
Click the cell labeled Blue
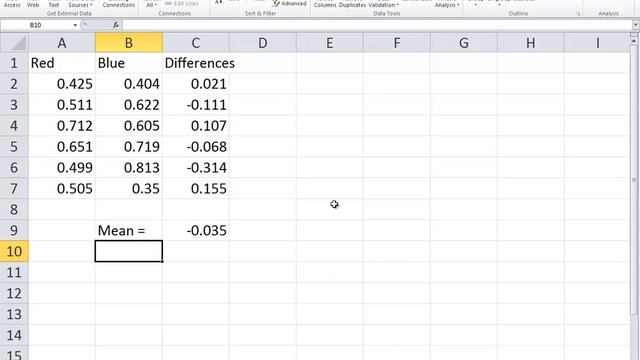[129, 63]
